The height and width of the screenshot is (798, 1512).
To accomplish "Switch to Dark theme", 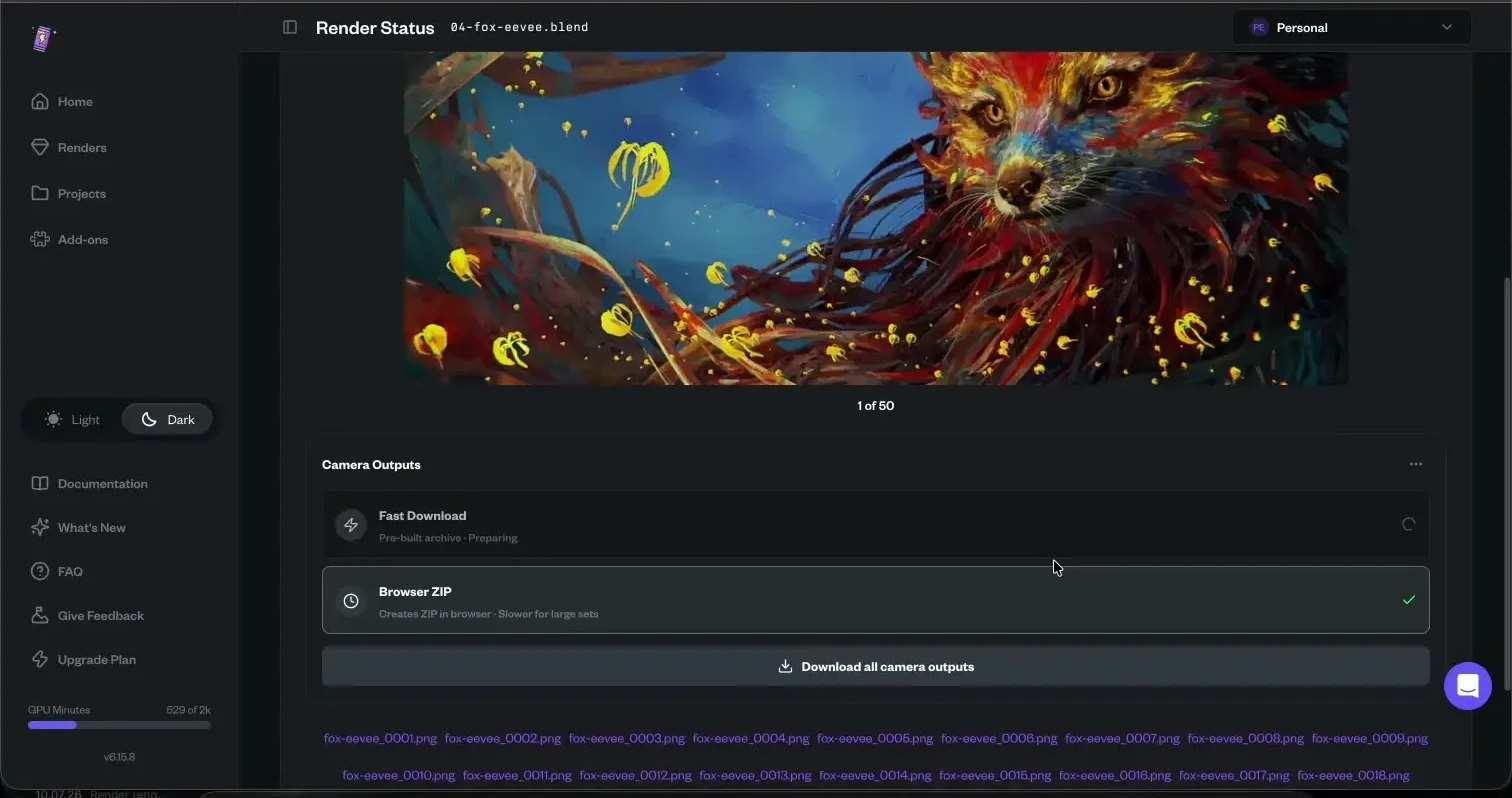I will pyautogui.click(x=167, y=419).
